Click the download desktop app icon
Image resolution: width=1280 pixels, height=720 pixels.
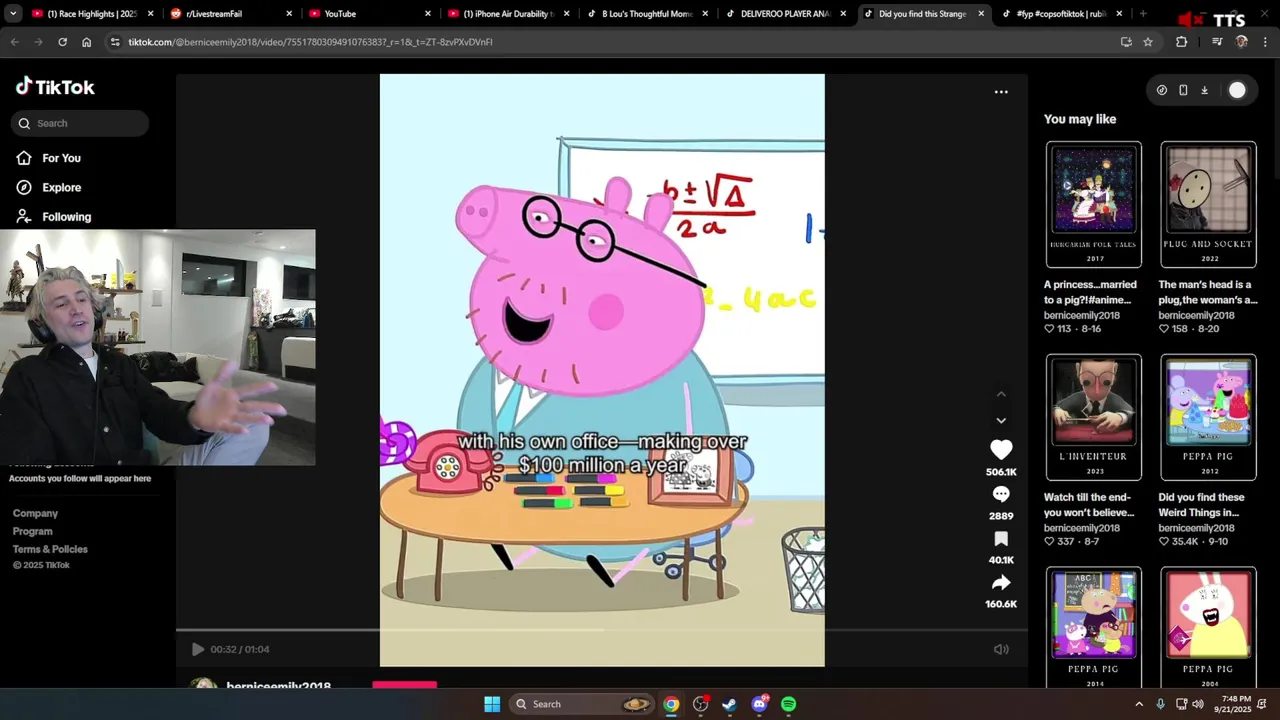click(1204, 90)
